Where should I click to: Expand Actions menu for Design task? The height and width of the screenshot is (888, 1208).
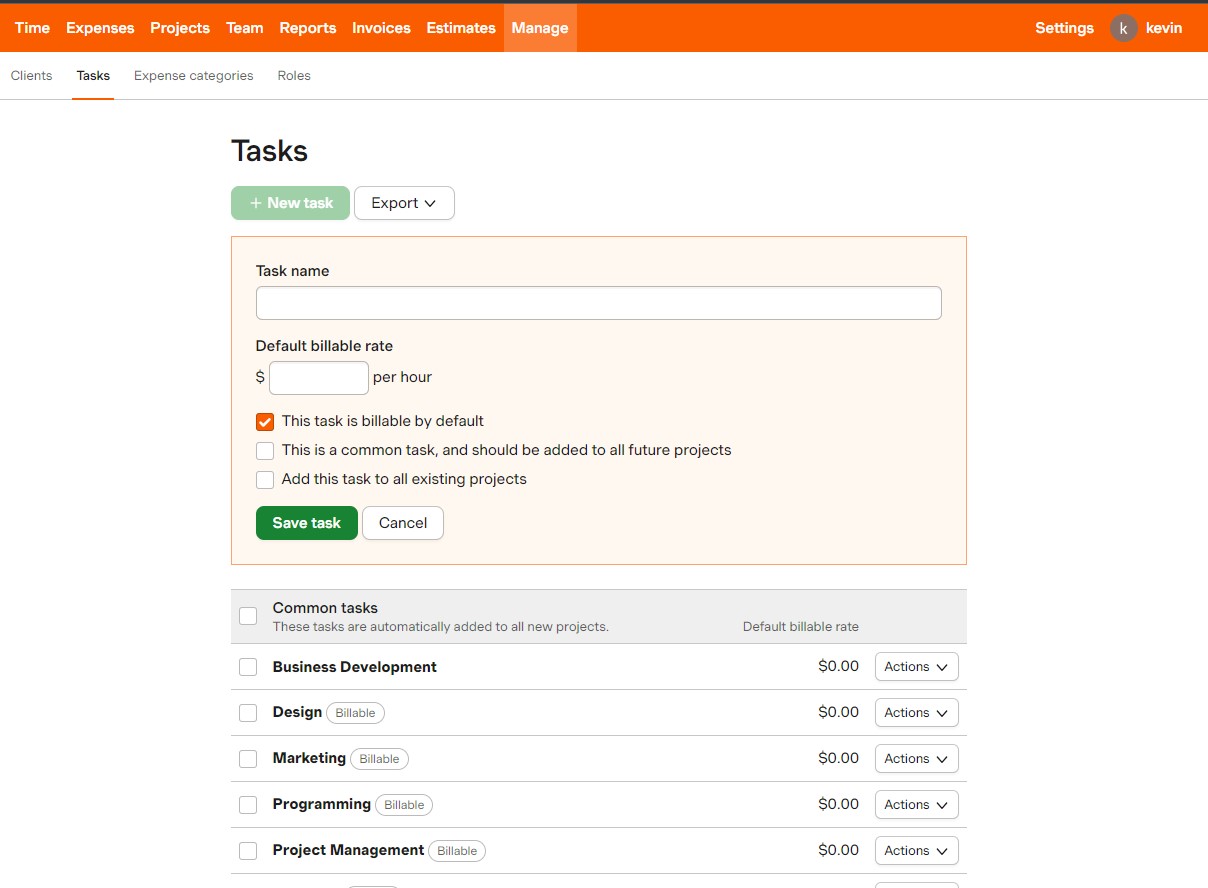916,713
